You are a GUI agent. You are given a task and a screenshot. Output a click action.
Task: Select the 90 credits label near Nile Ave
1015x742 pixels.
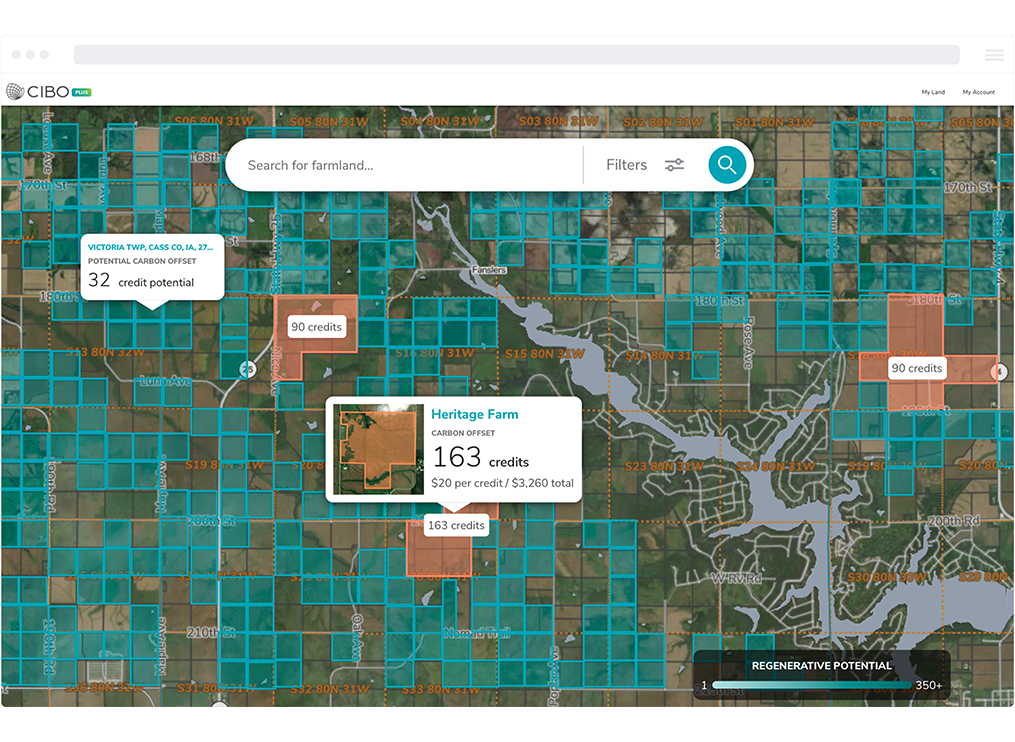(316, 327)
